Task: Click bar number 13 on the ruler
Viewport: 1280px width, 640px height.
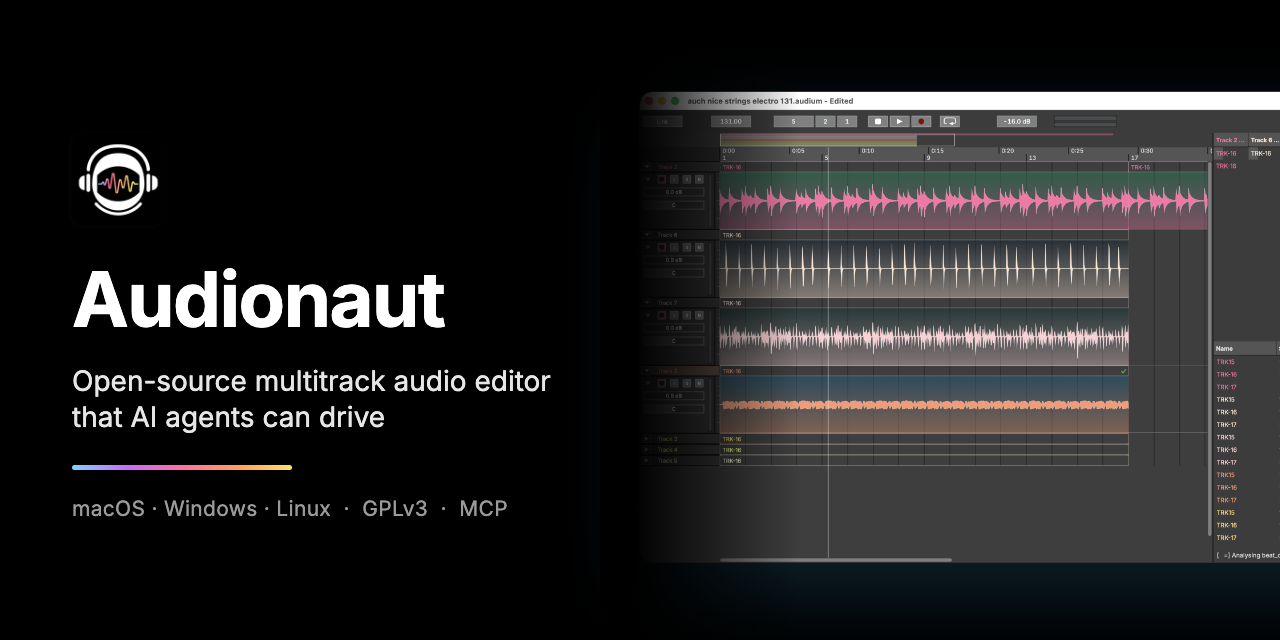Action: coord(1032,158)
